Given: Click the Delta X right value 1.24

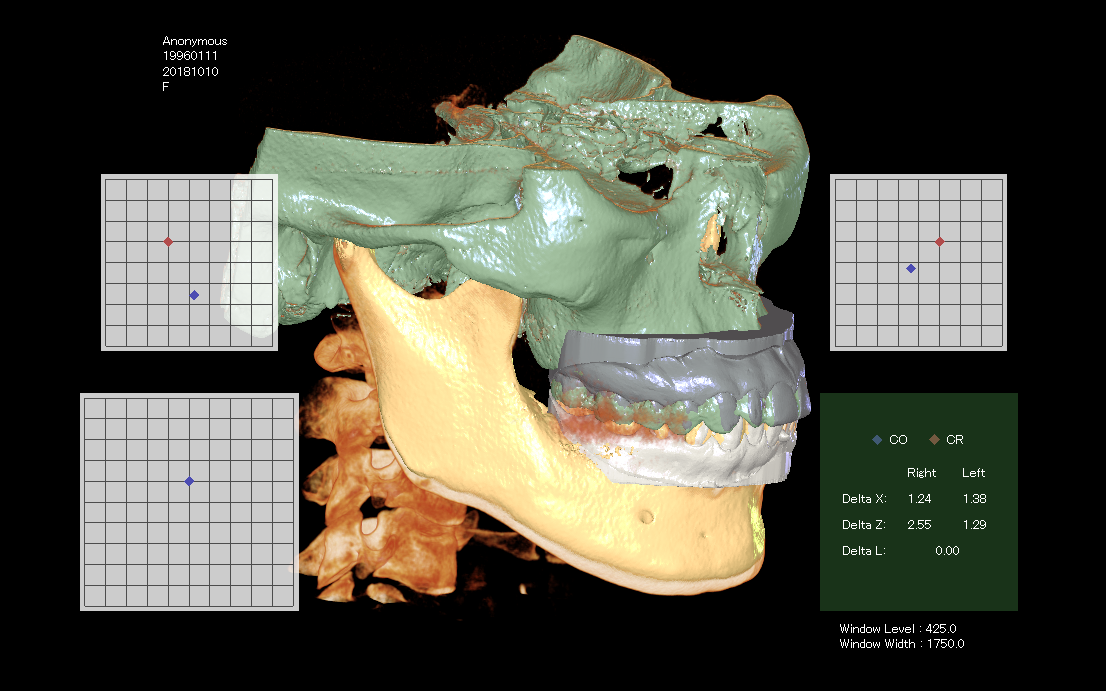Looking at the screenshot, I should tap(920, 499).
